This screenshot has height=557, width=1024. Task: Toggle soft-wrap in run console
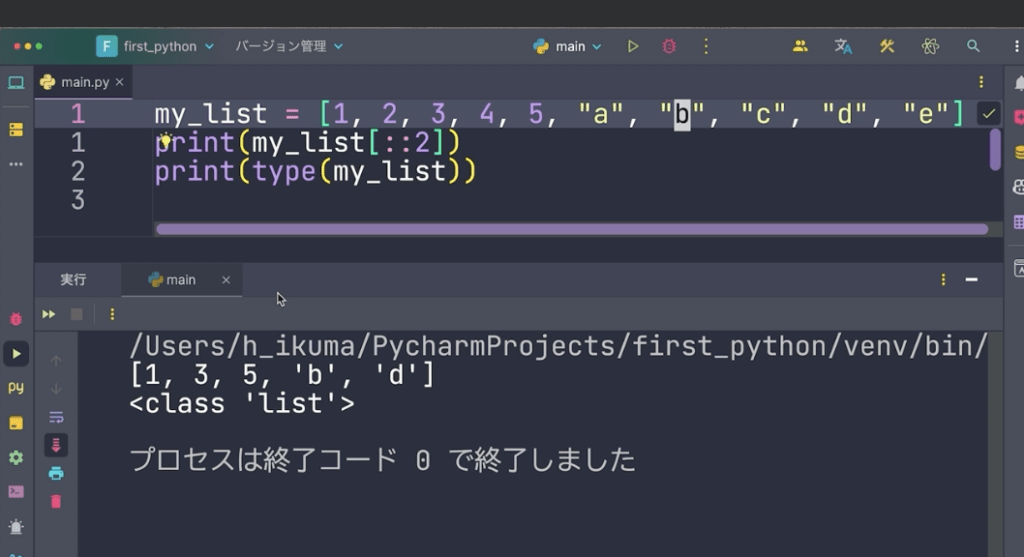coord(56,417)
